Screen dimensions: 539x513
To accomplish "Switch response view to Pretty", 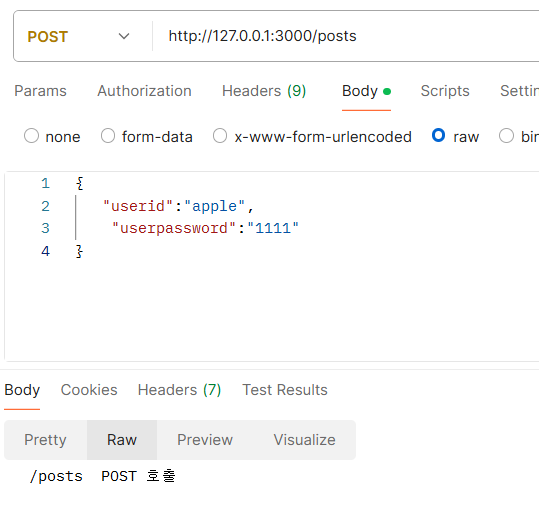I will coord(45,440).
